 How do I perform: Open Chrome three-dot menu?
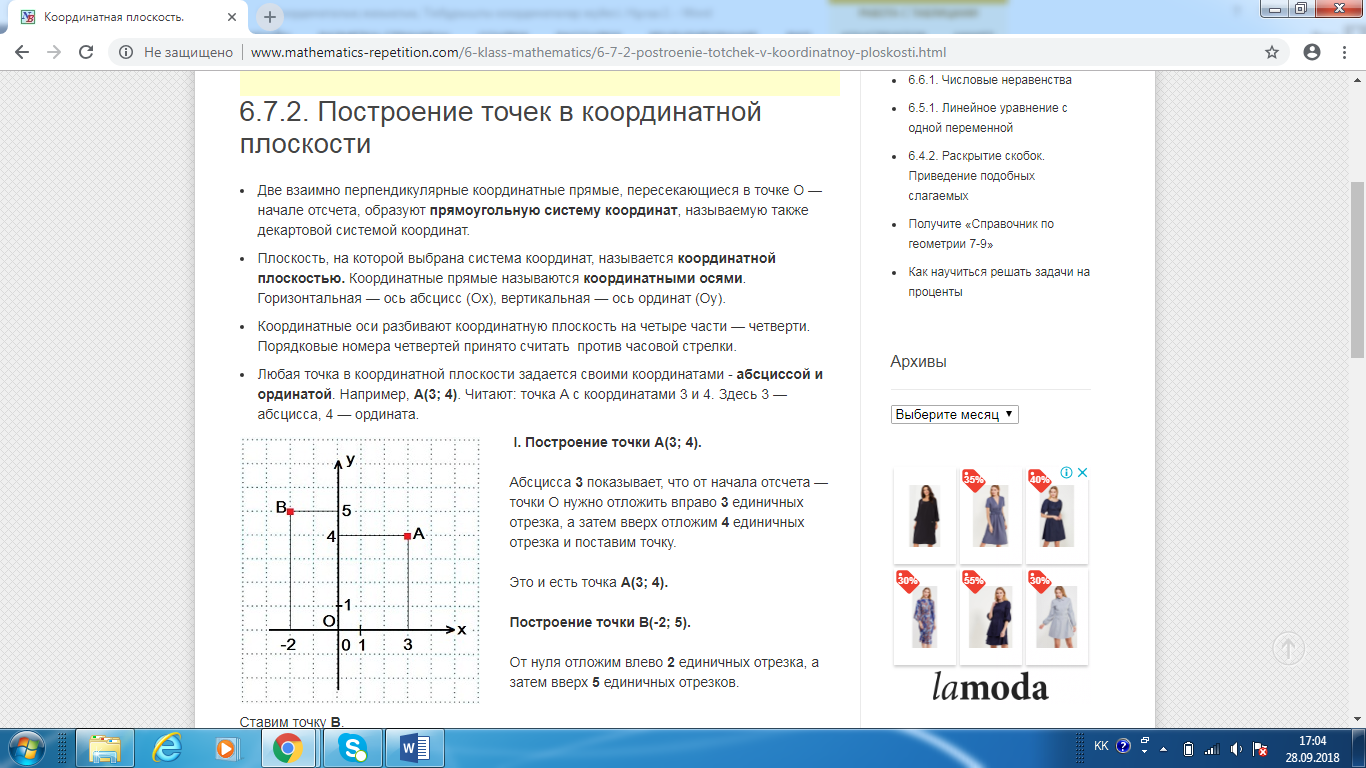point(1344,53)
